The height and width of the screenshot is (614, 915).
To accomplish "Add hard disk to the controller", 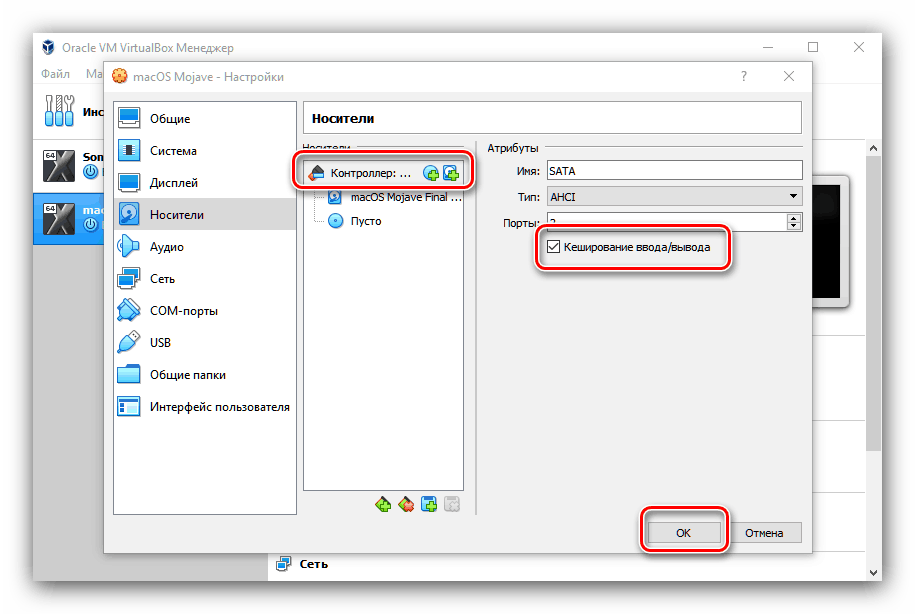I will (451, 173).
